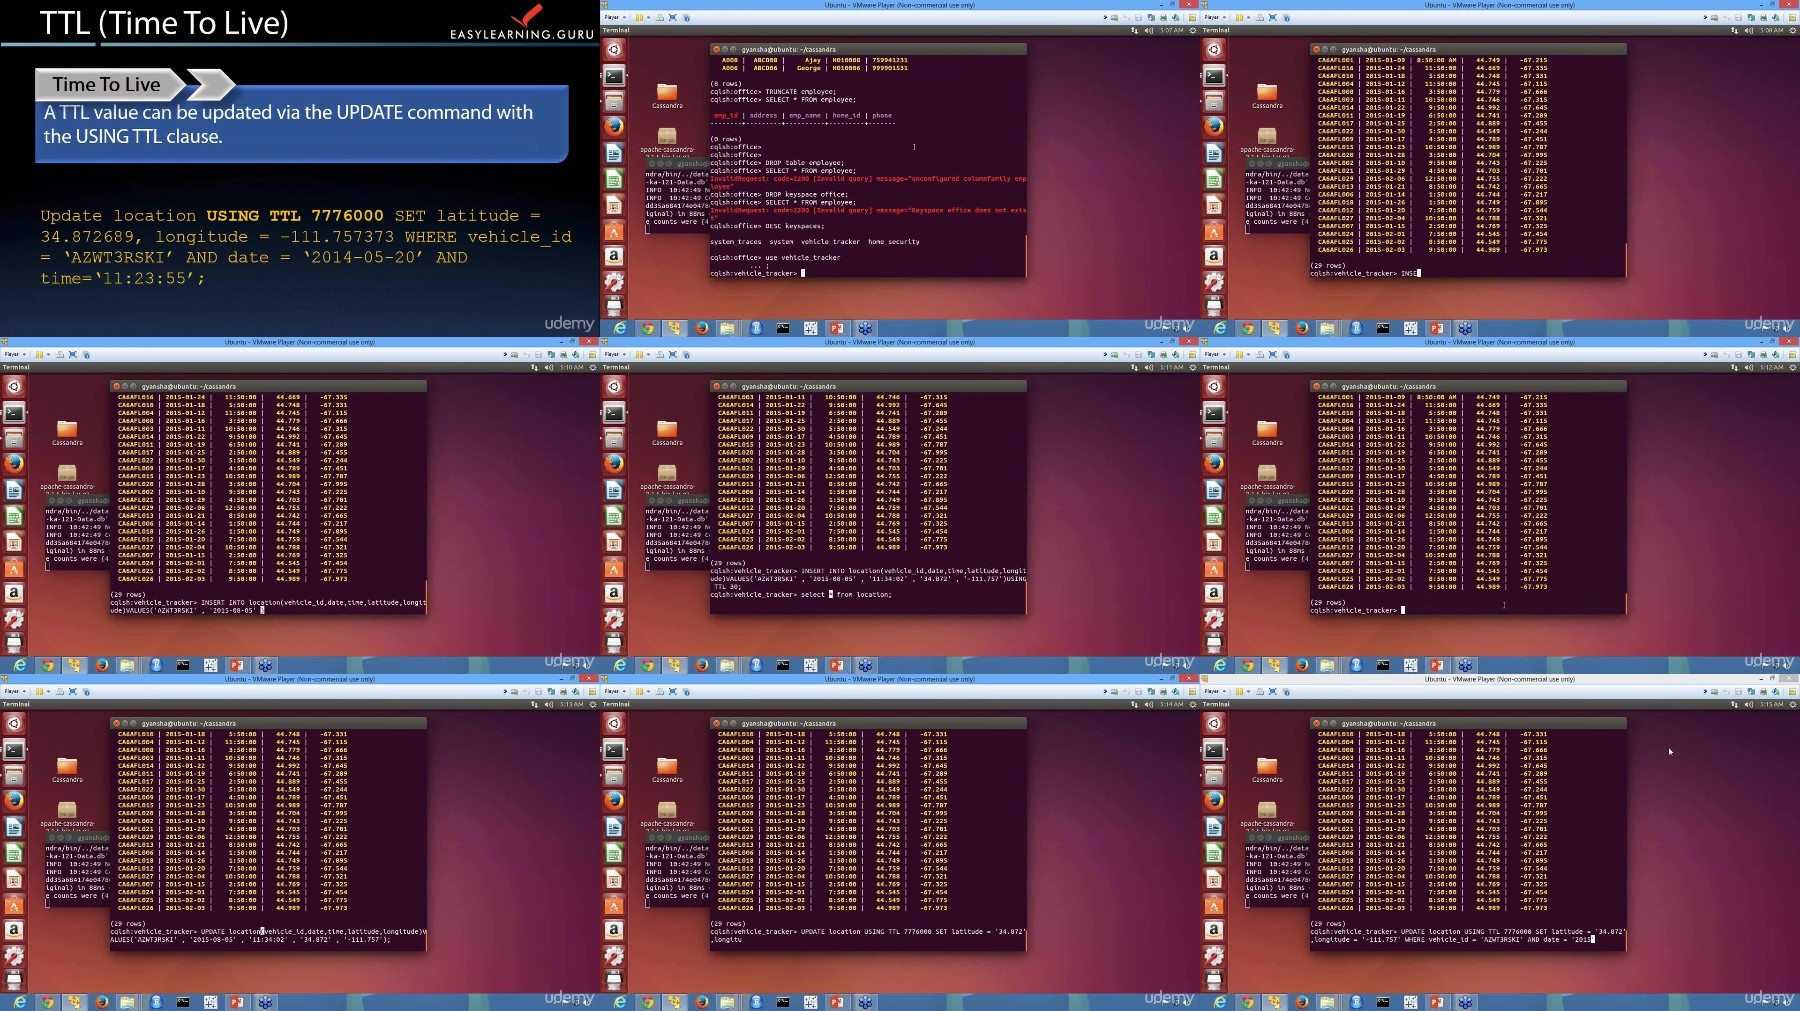Click "USING TTL 7776000" command line in 5:14 terminal
Viewport: 1800px width, 1011px height.
(868, 935)
